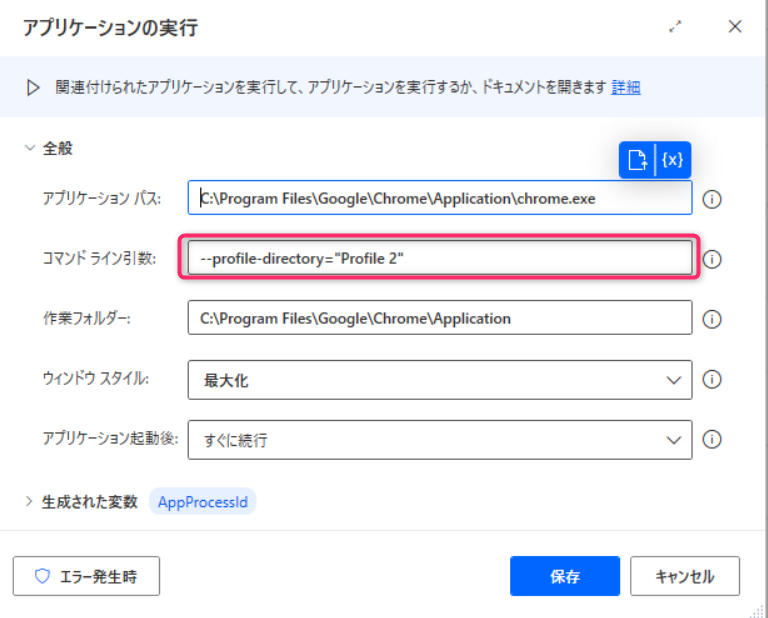Click the アプリケーション起動後 label
This screenshot has height=618, width=768.
point(110,438)
